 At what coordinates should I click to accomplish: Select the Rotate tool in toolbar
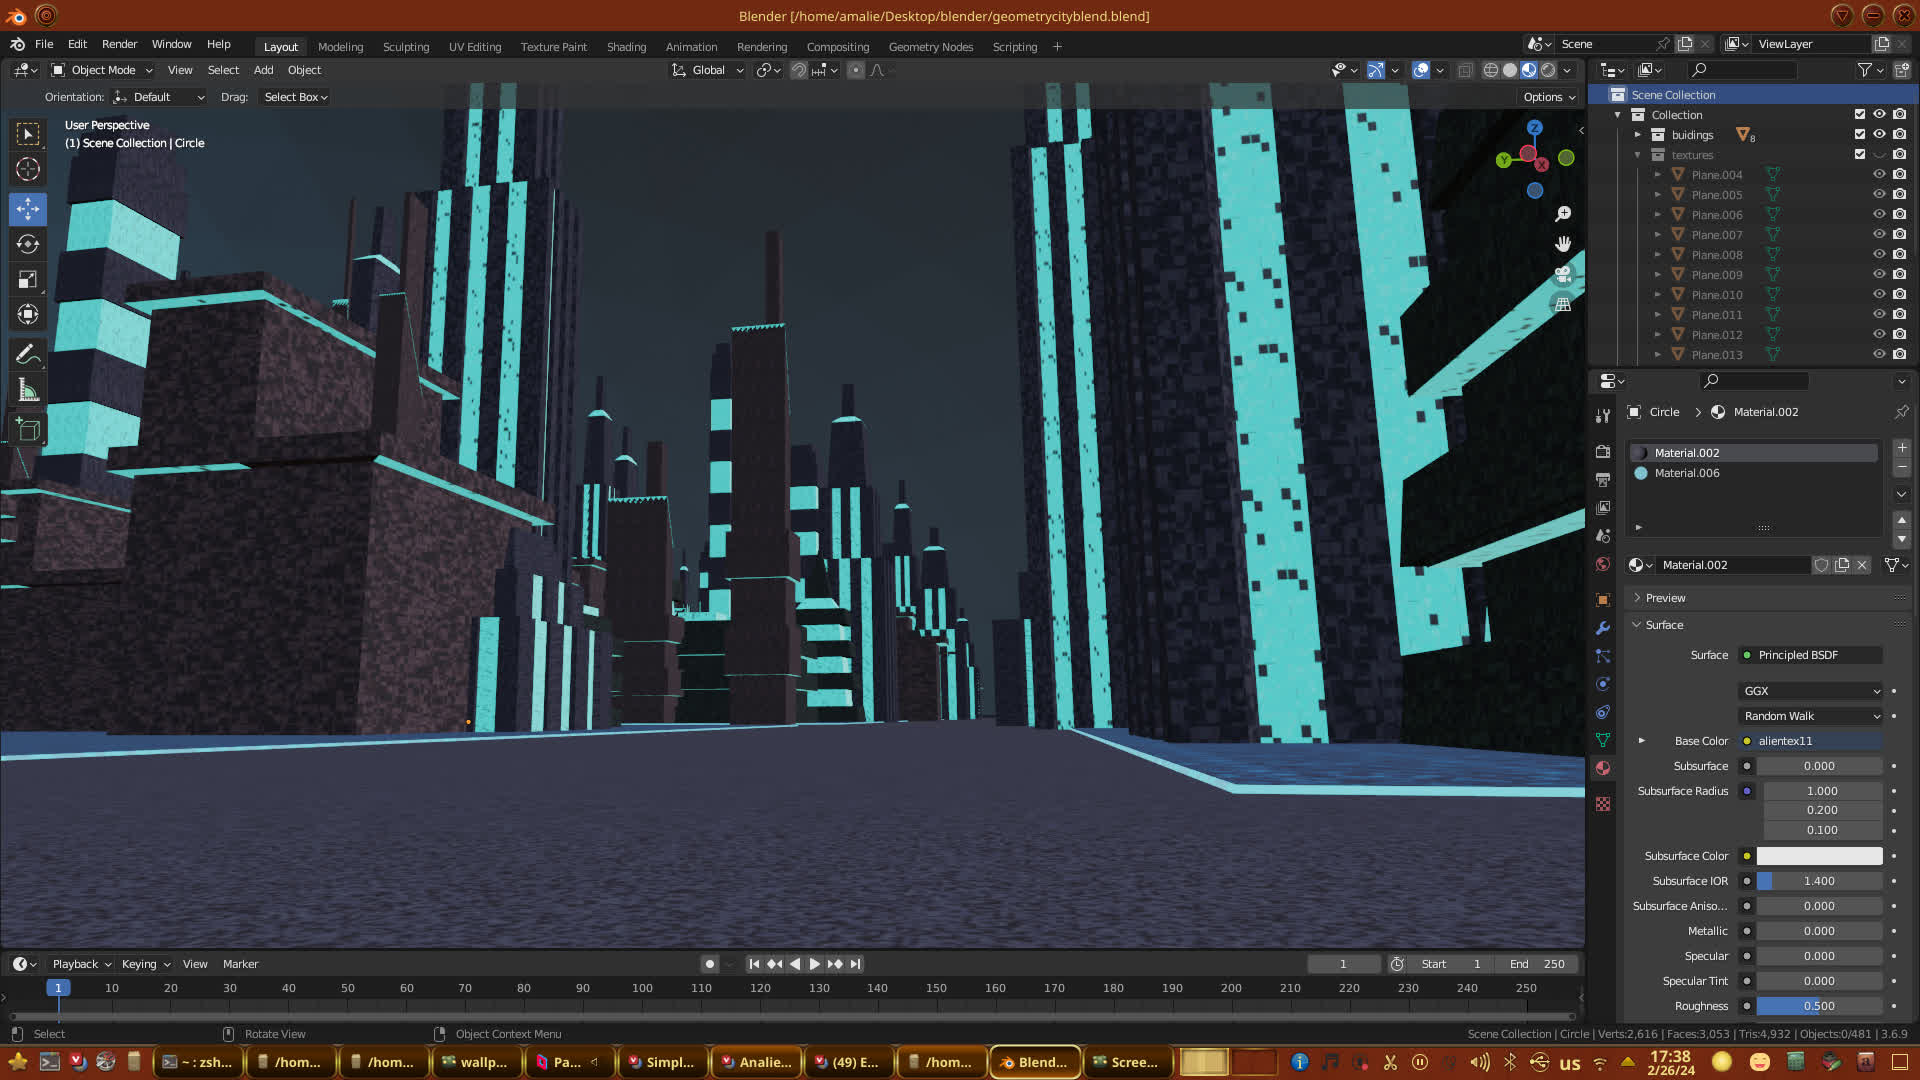[28, 244]
